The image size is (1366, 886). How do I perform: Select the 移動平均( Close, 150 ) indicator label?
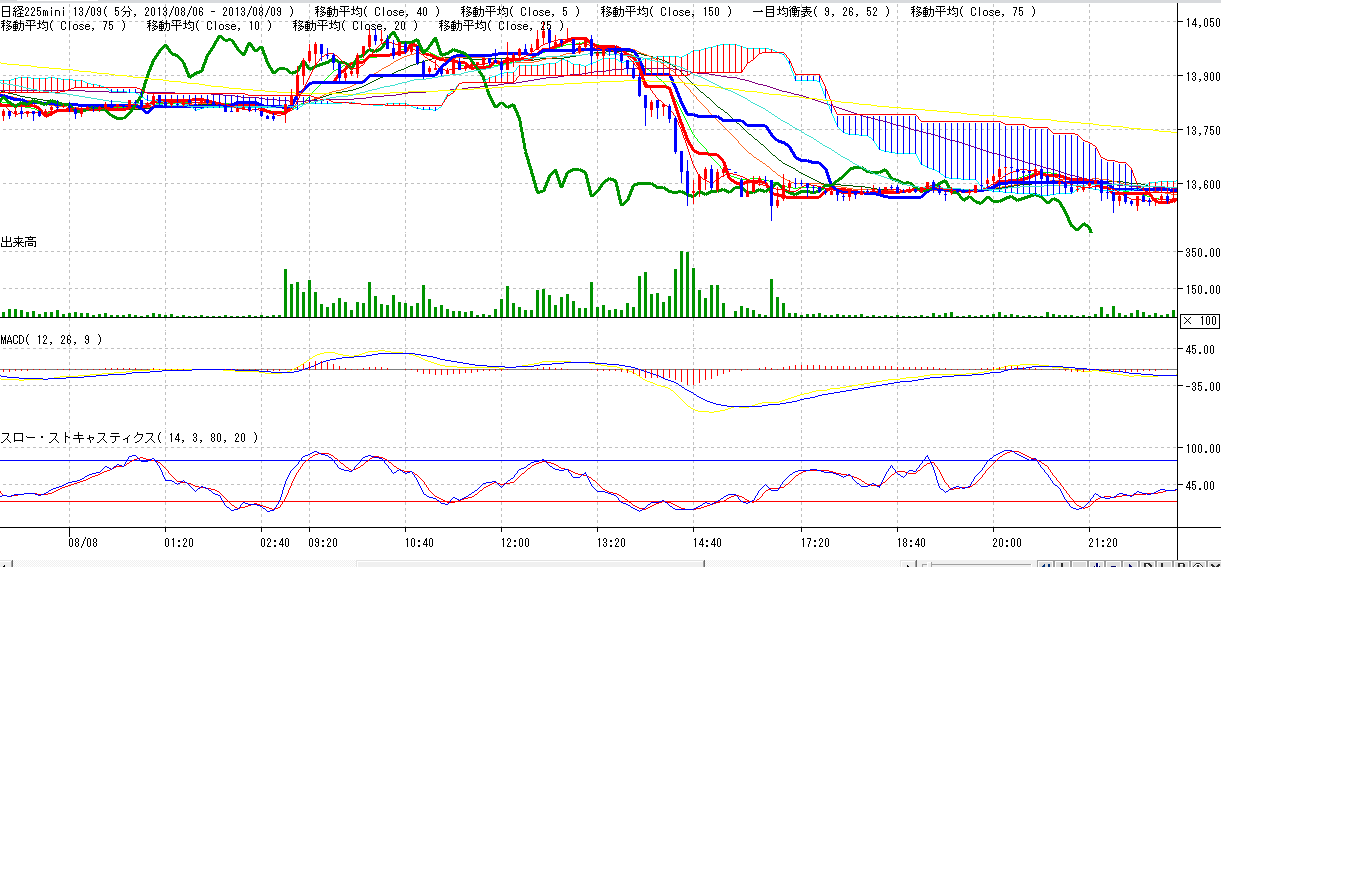(665, 12)
